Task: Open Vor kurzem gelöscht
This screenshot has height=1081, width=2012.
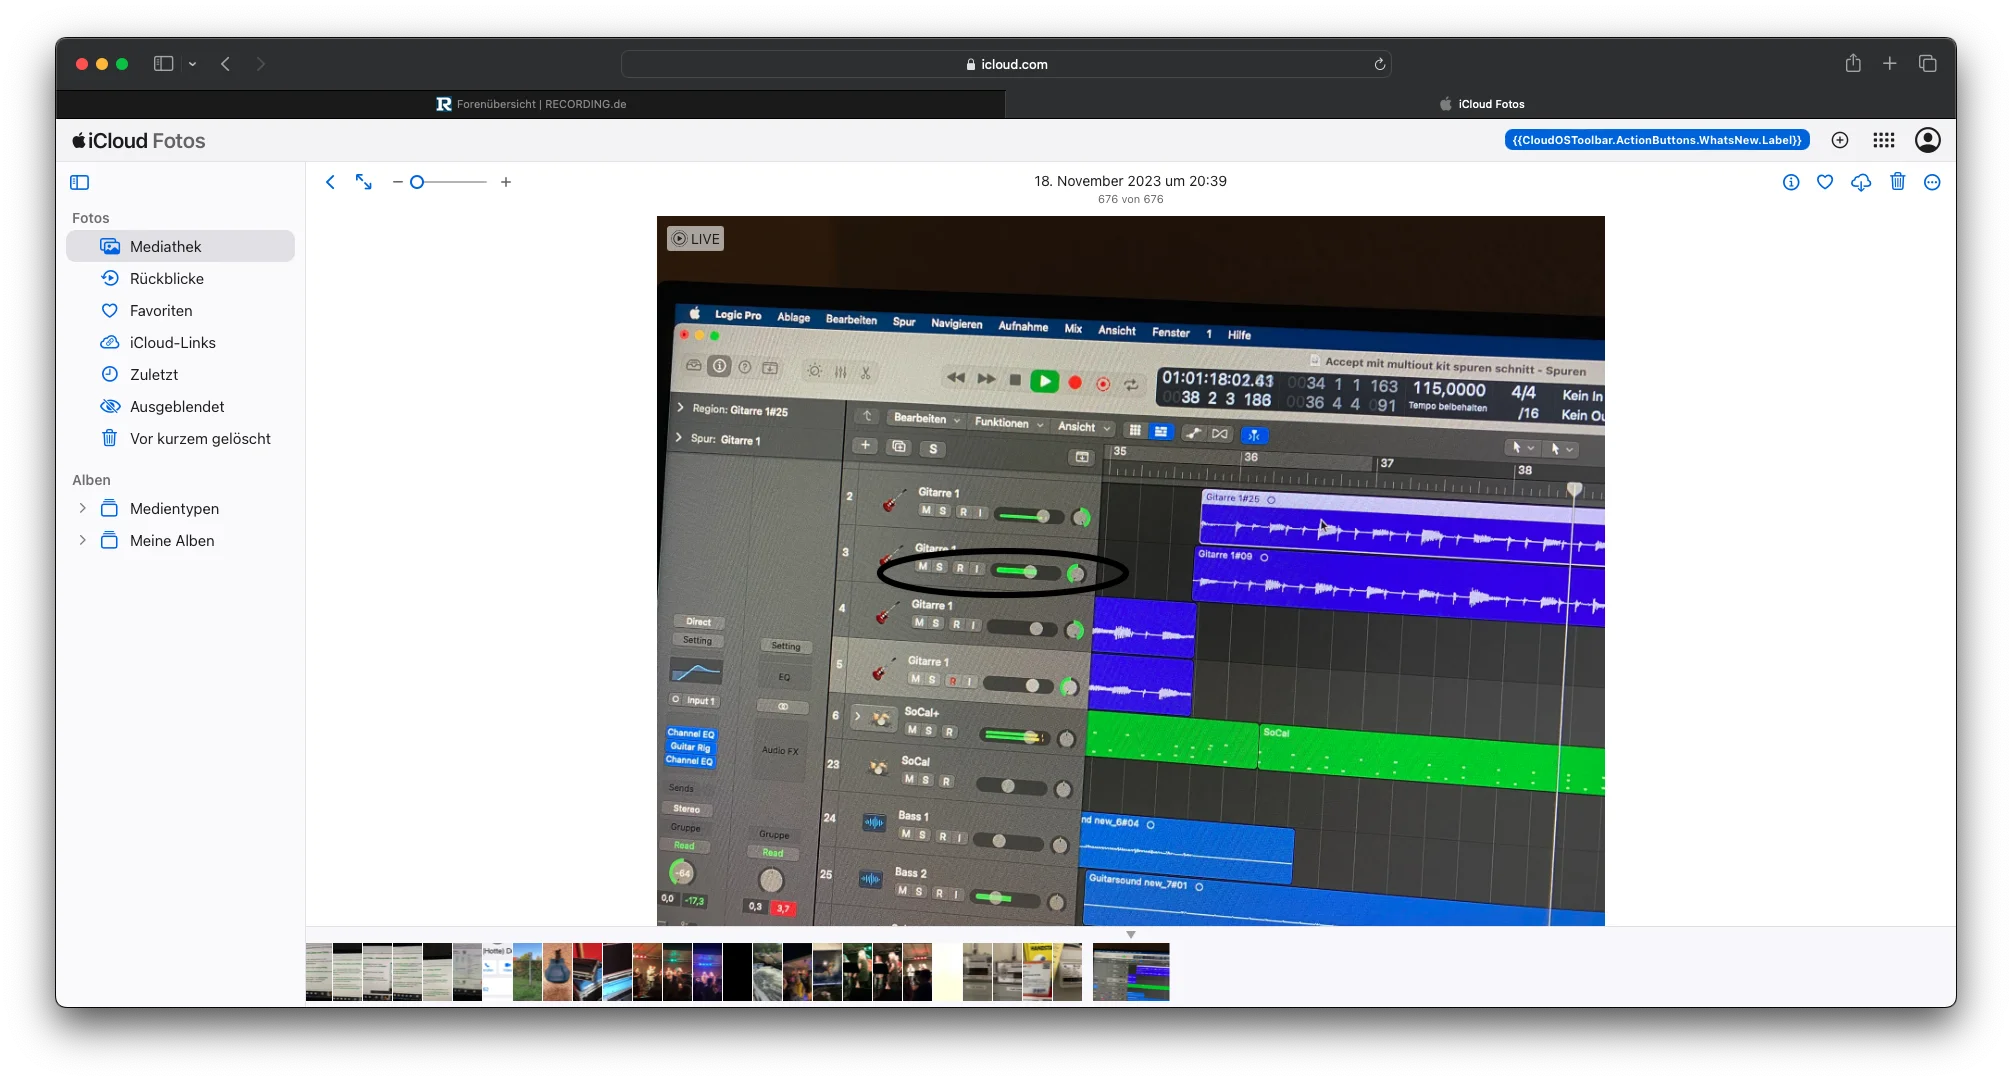Action: coord(180,438)
